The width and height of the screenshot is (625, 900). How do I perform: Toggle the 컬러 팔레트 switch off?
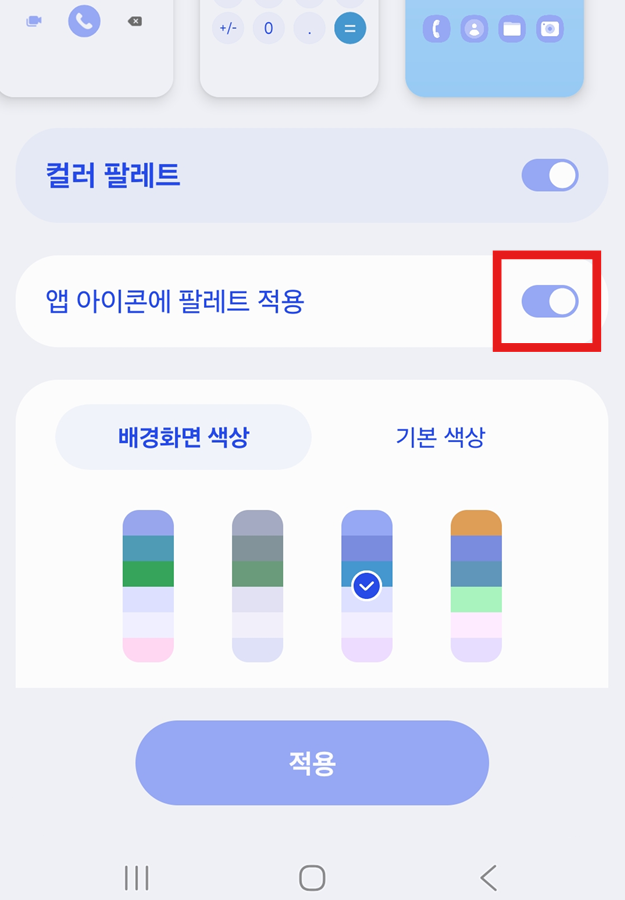click(x=549, y=175)
